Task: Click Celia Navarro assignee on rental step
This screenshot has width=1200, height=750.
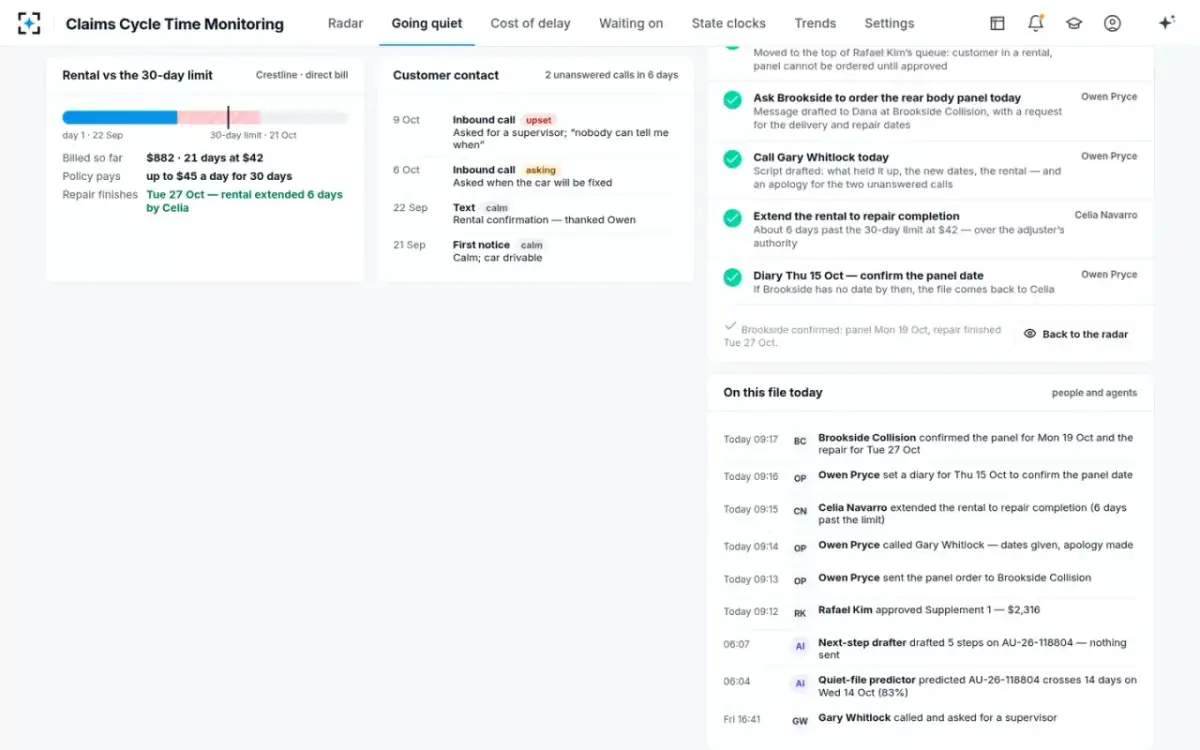Action: (1106, 215)
